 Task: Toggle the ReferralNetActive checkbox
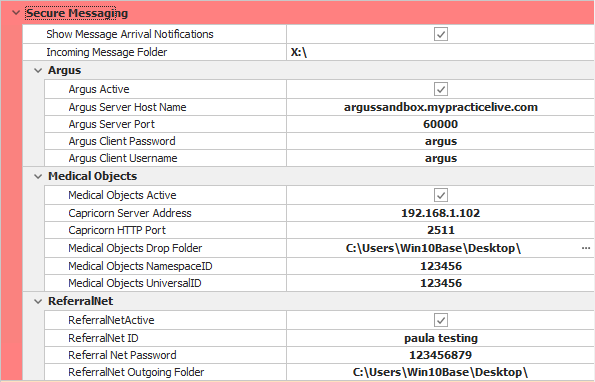(x=441, y=320)
